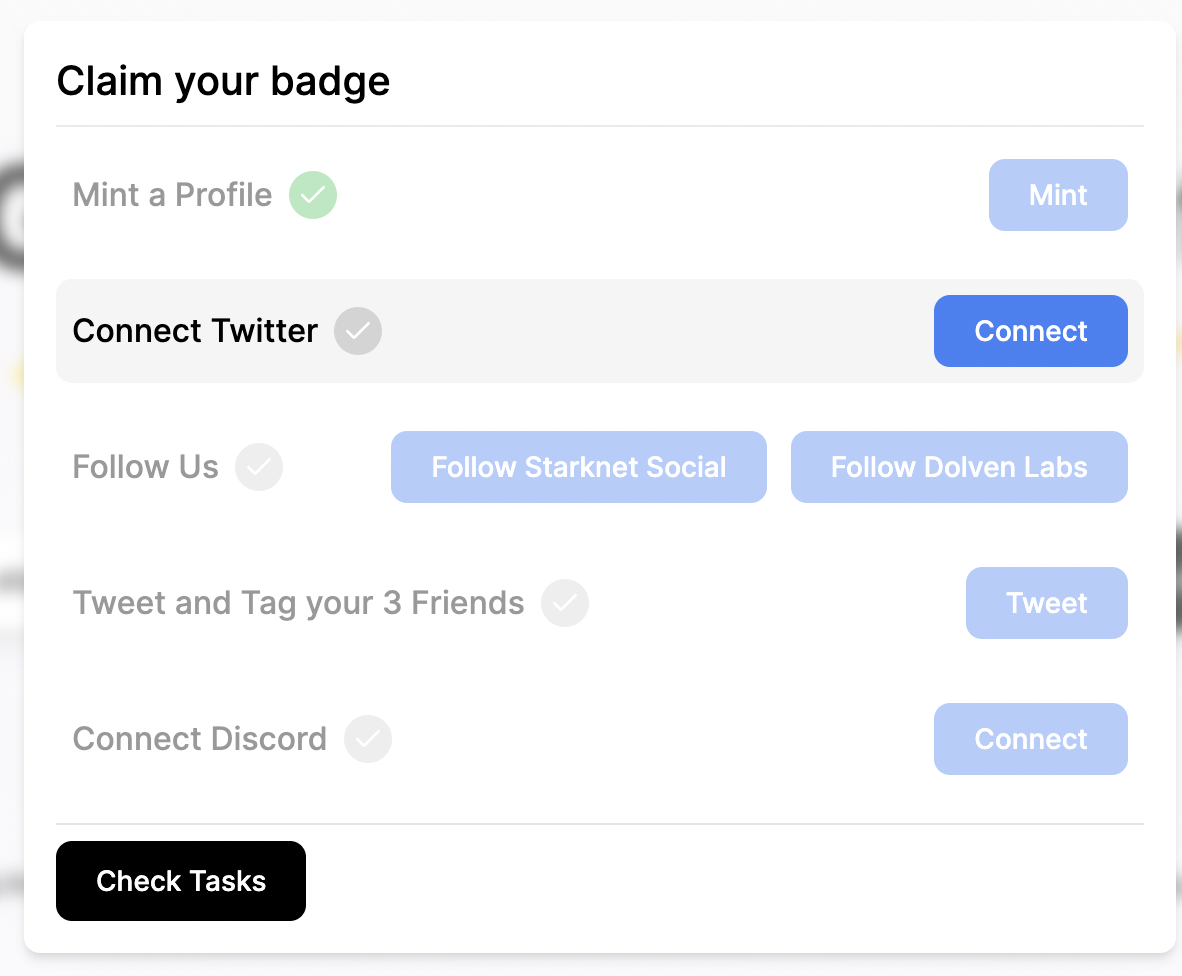1182x976 pixels.
Task: Select the Follow Us task label
Action: (145, 467)
